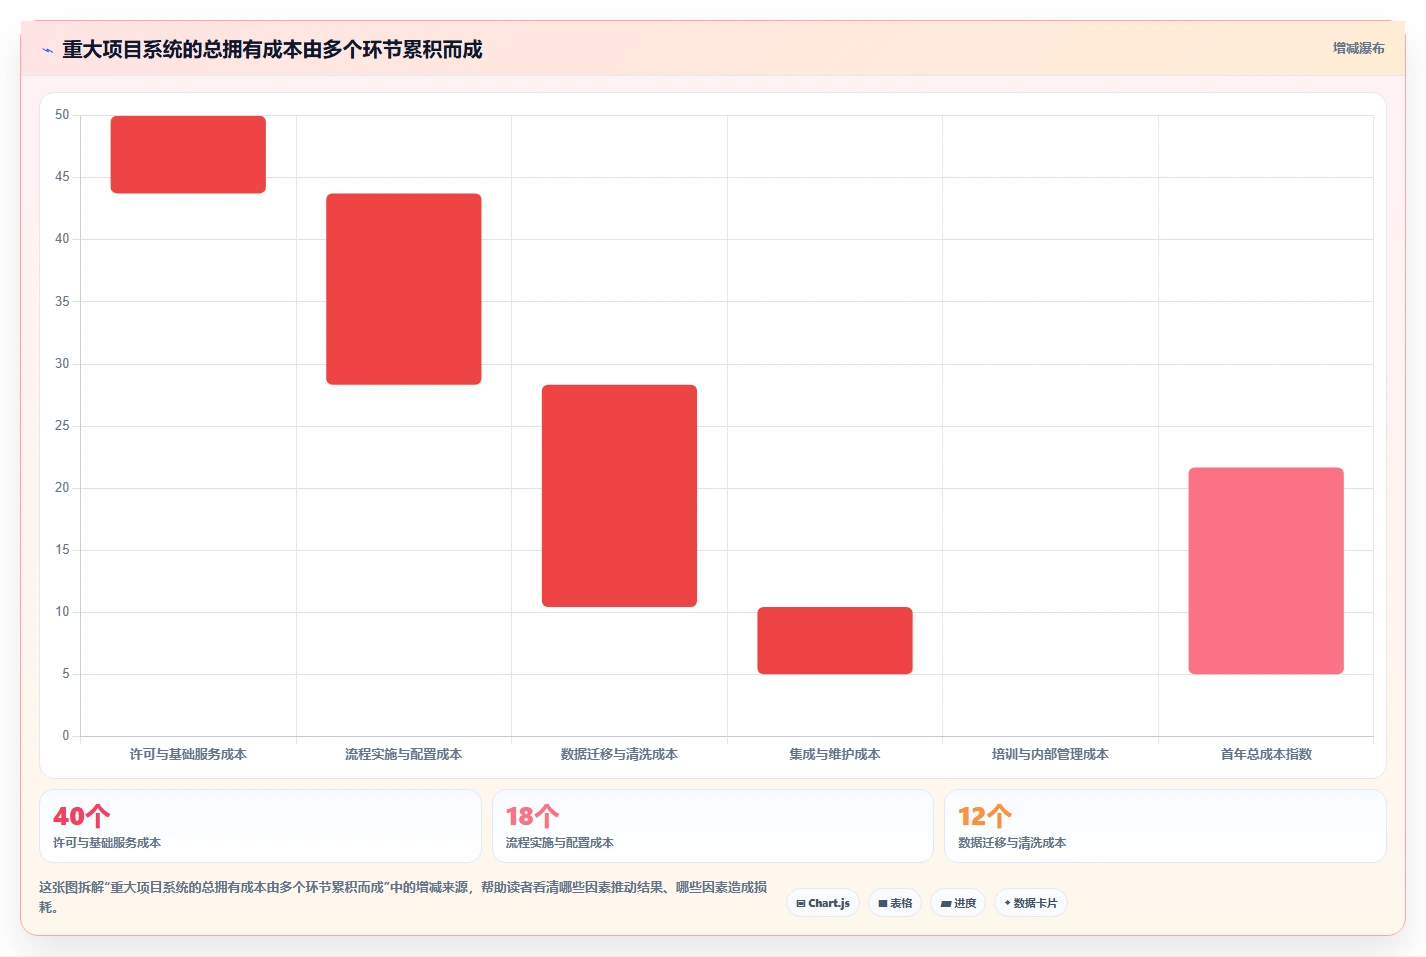Select the 数据迁移与清洗成本 waterfall bar
This screenshot has height=957, width=1426.
(x=619, y=496)
